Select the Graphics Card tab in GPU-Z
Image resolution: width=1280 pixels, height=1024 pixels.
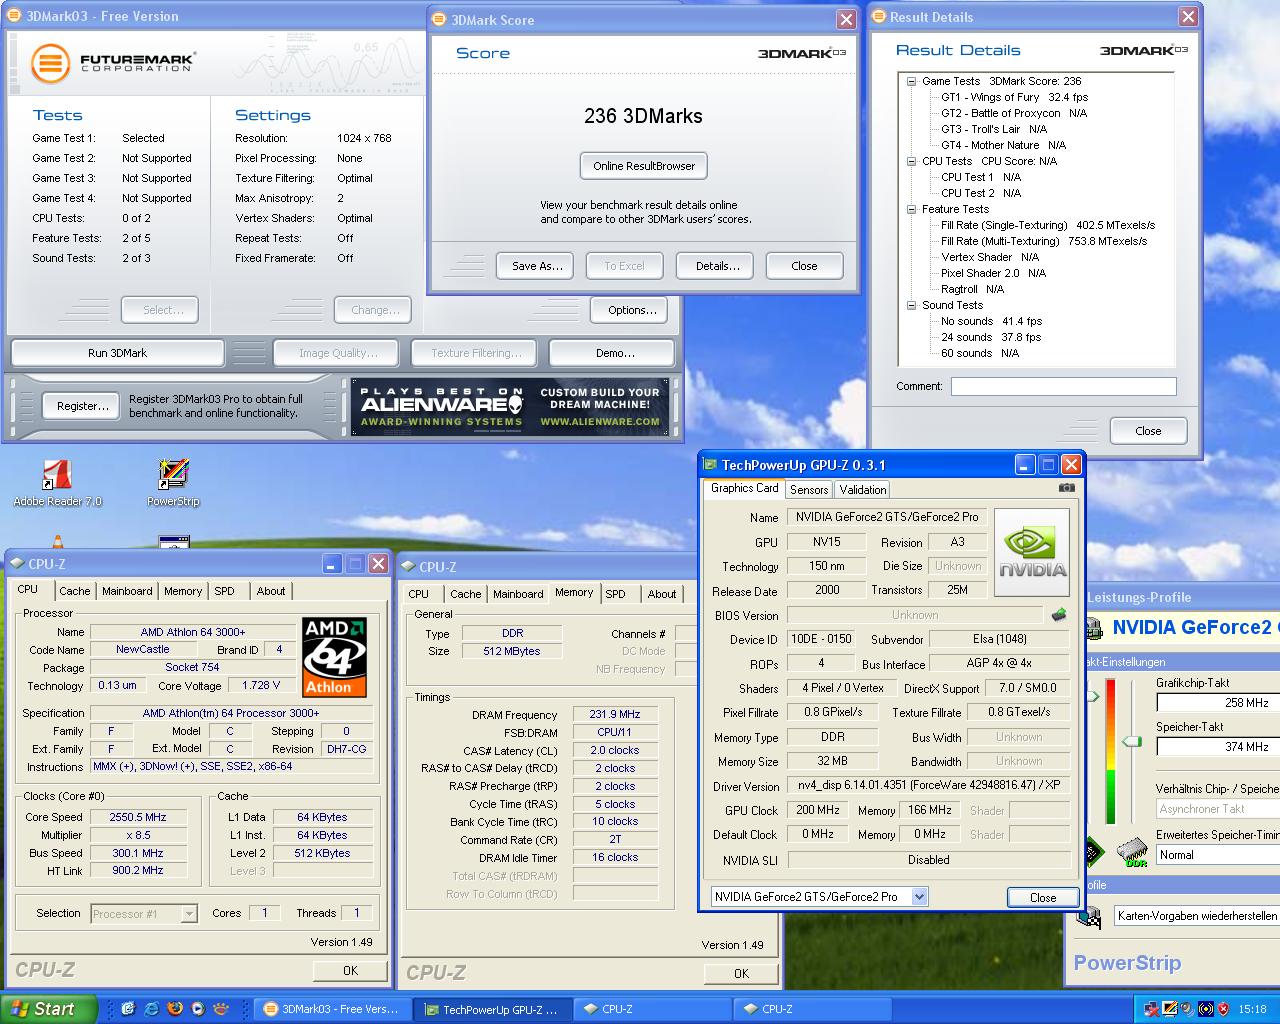point(744,488)
